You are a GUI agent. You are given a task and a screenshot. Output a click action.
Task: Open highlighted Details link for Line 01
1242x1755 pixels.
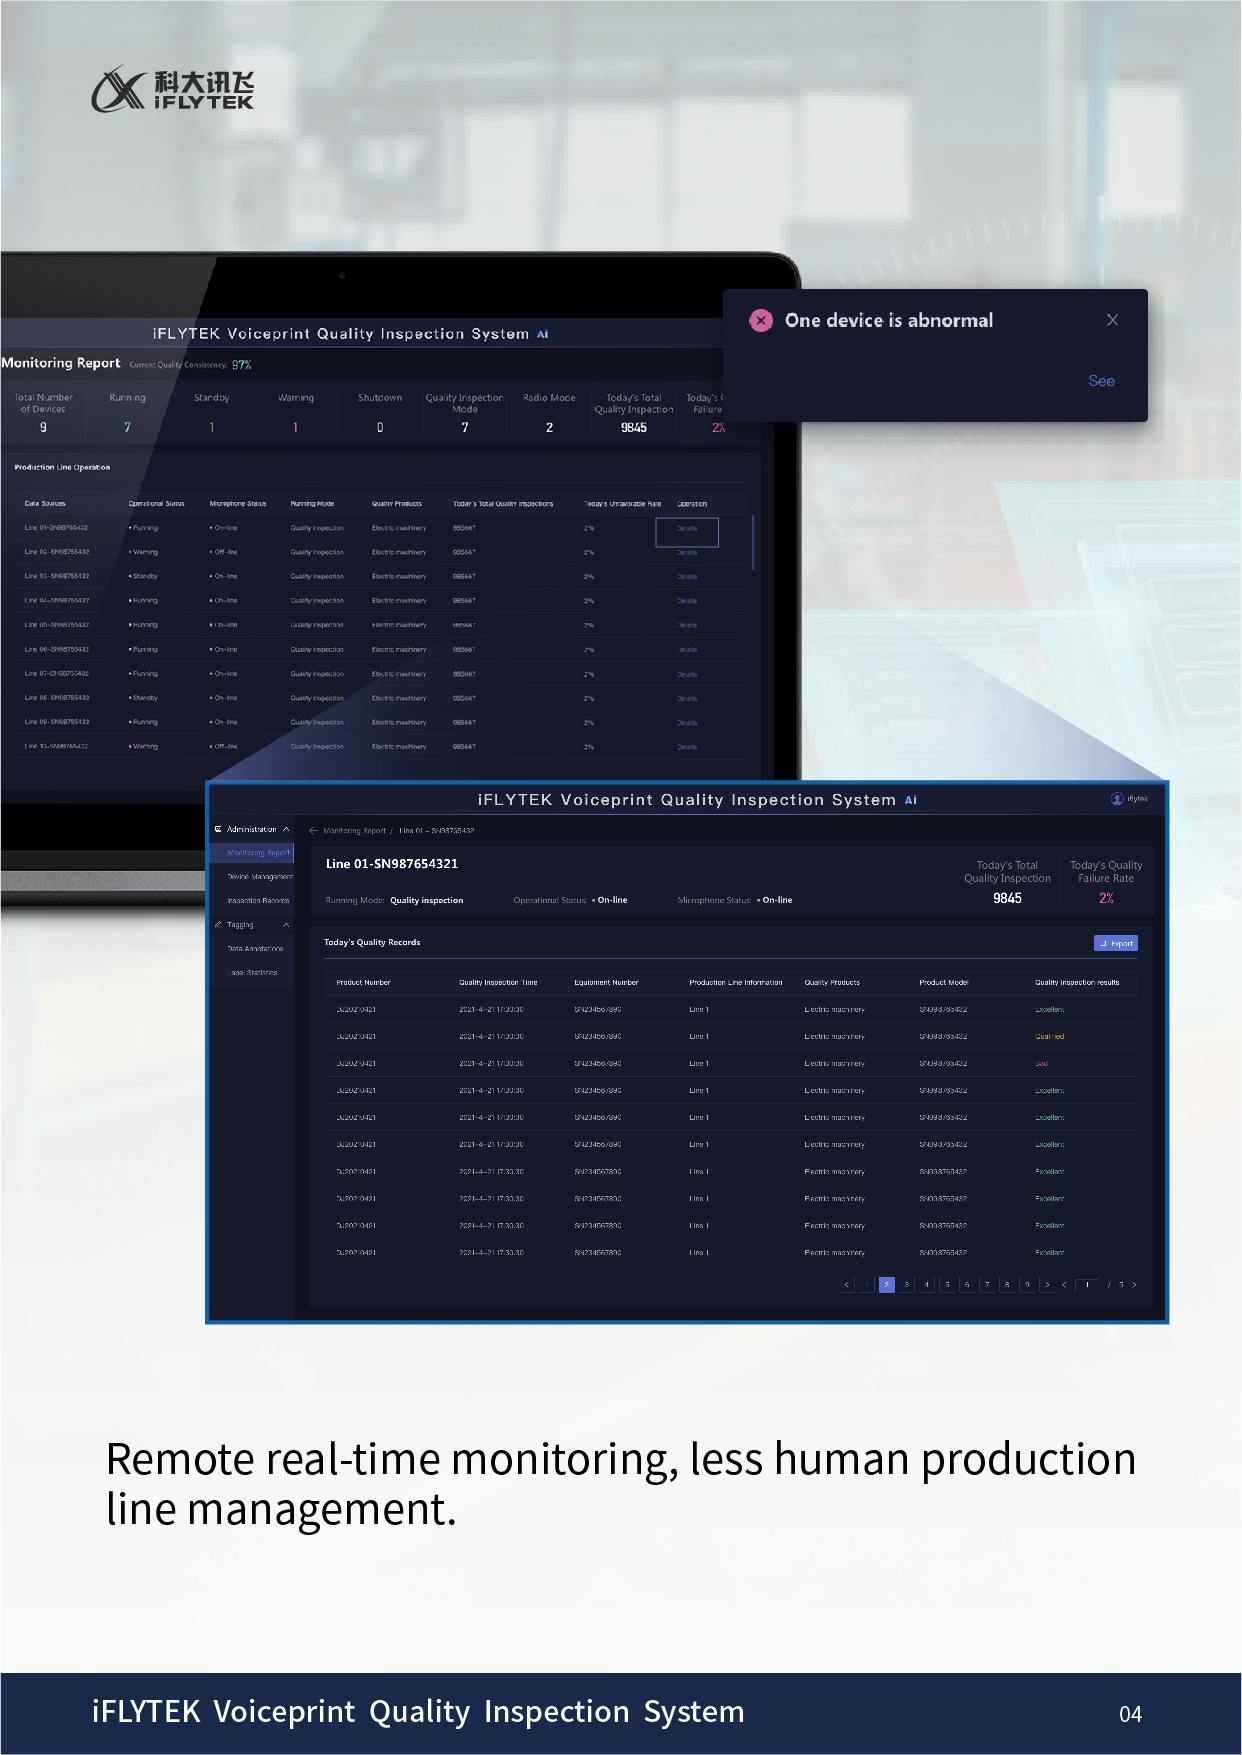tap(687, 529)
